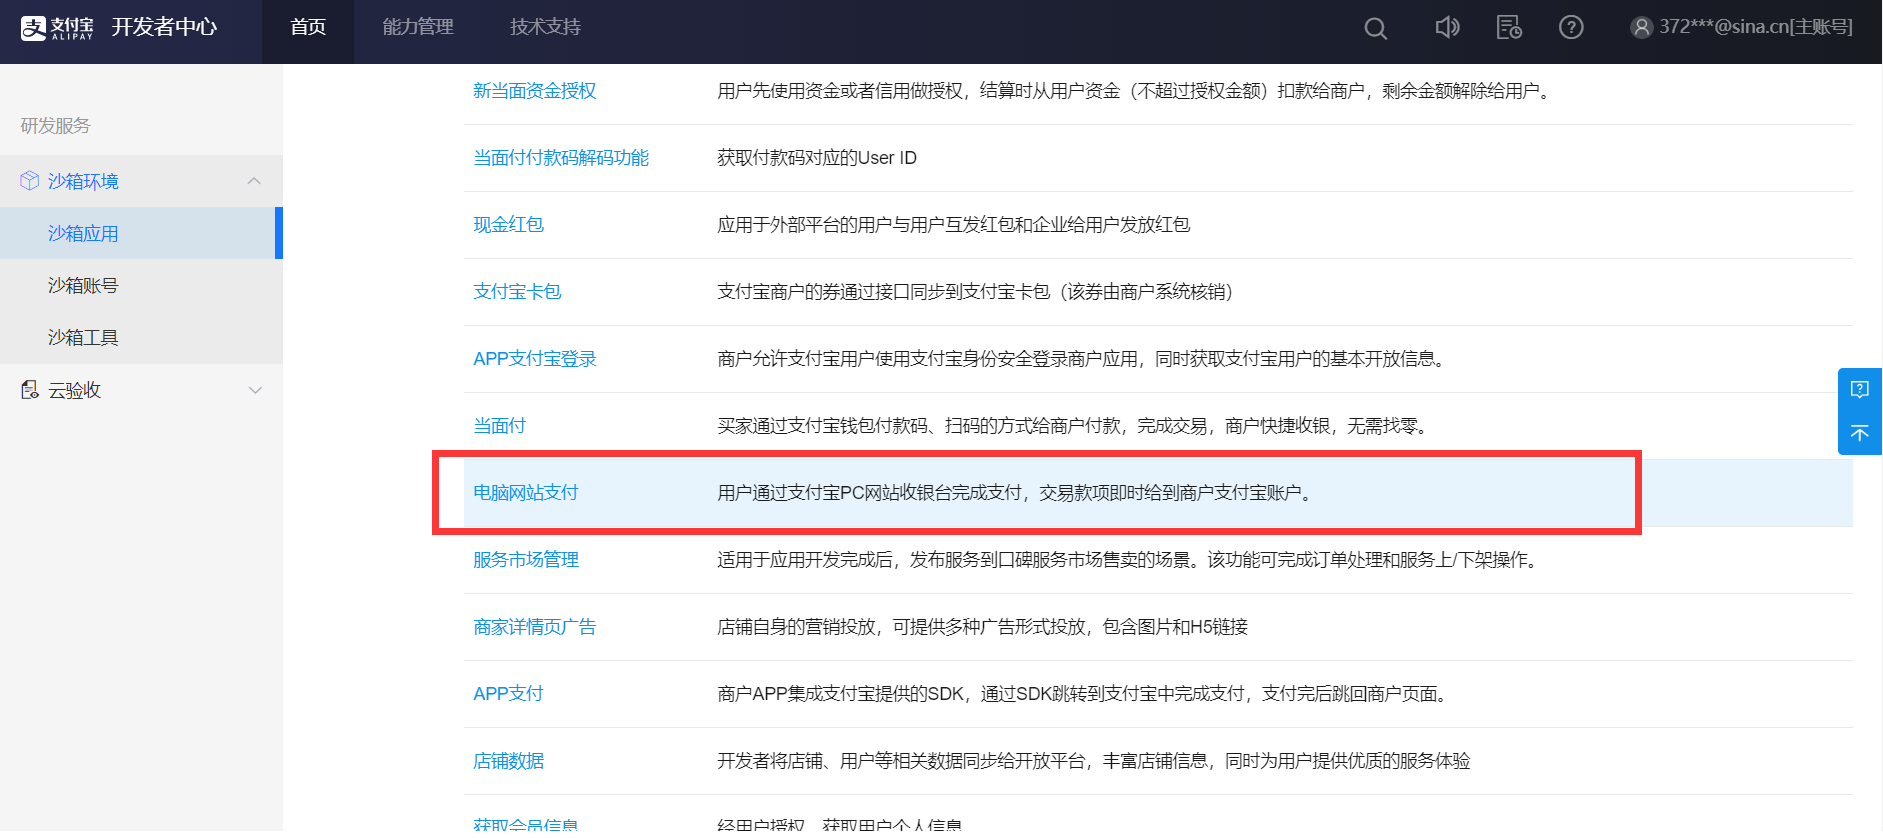Open the 电脑网站支付 link
The height and width of the screenshot is (838, 1883).
click(x=525, y=493)
